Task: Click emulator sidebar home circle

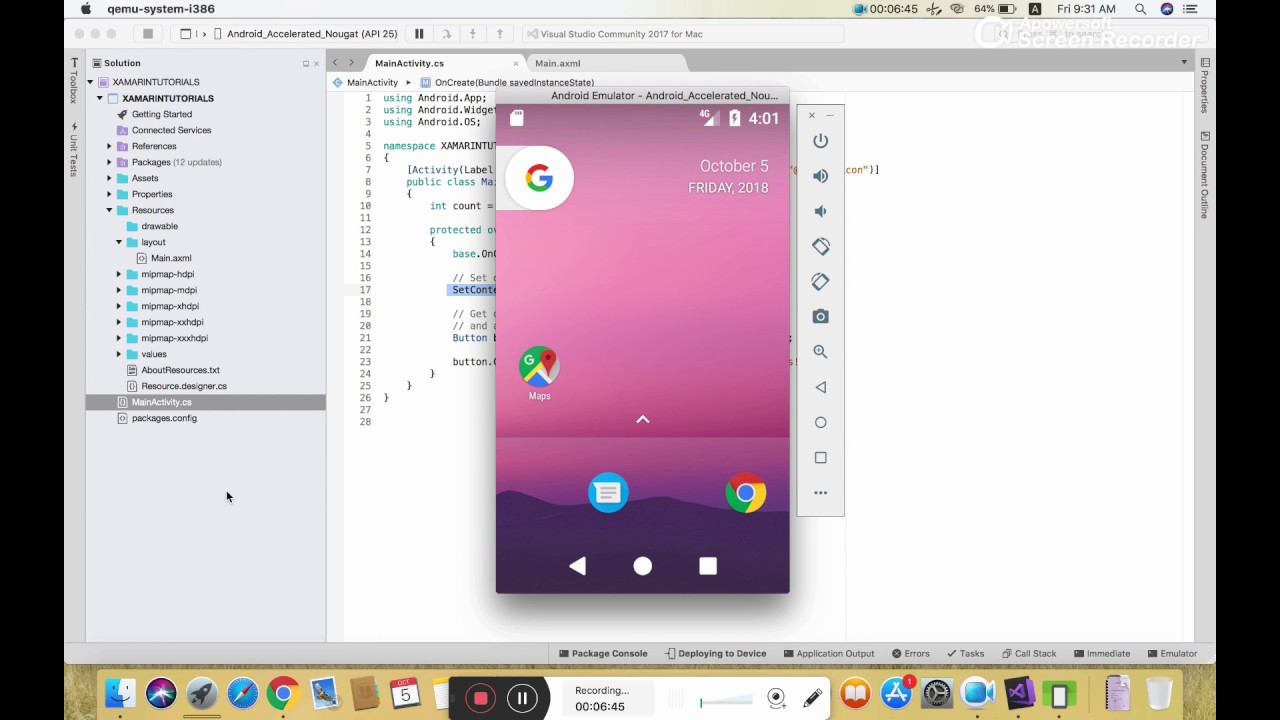Action: click(820, 422)
